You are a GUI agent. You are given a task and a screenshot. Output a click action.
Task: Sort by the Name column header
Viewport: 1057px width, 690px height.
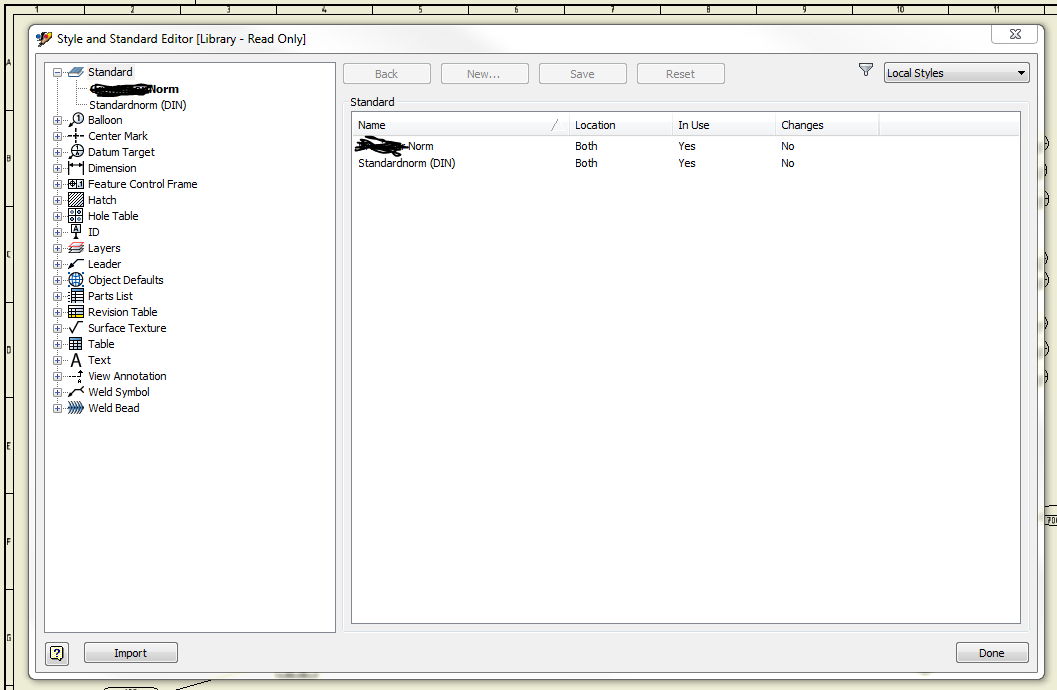460,125
